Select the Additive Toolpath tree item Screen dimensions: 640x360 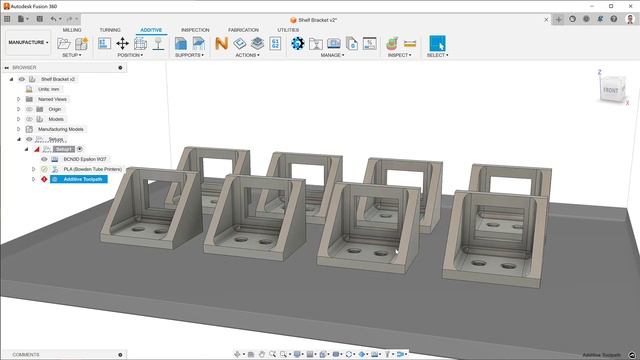pyautogui.click(x=79, y=179)
